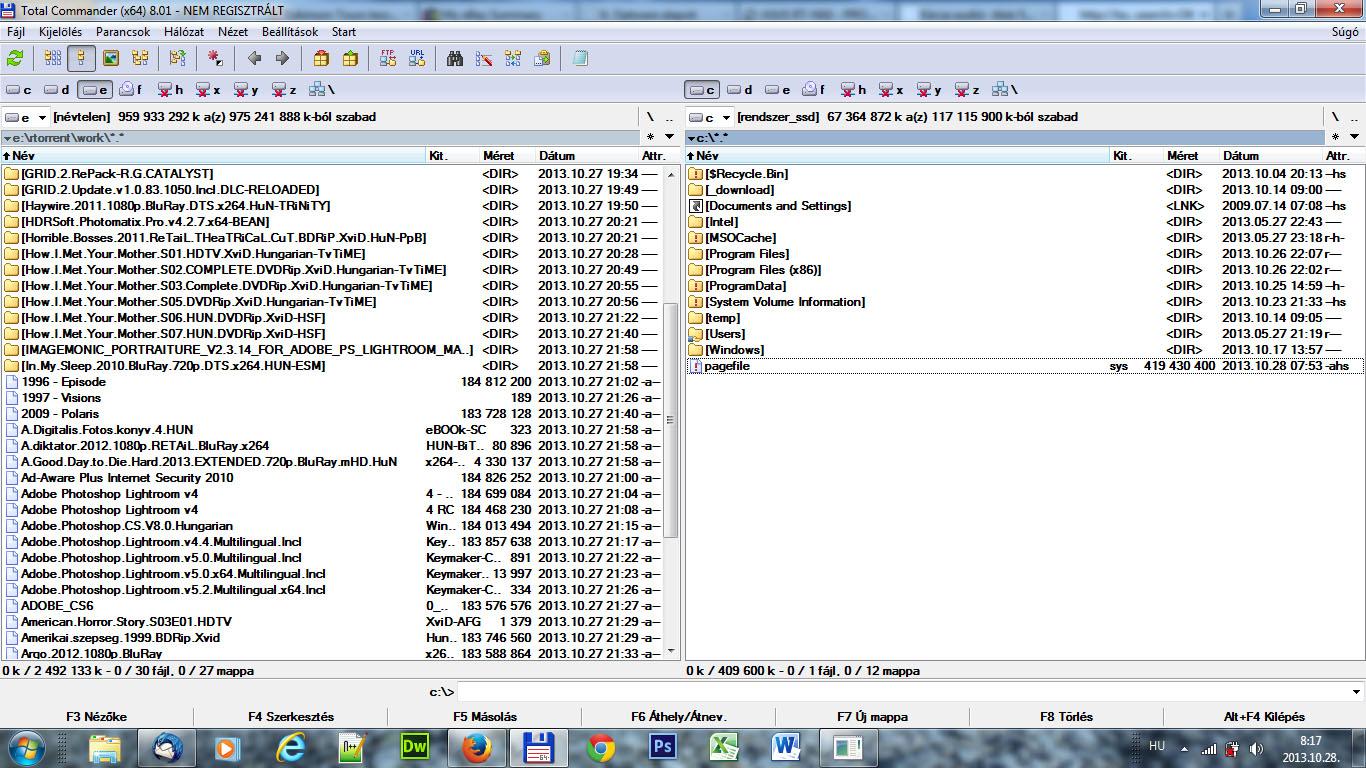
Task: Enable Thumbnail view via the picture icon
Action: [x=111, y=59]
